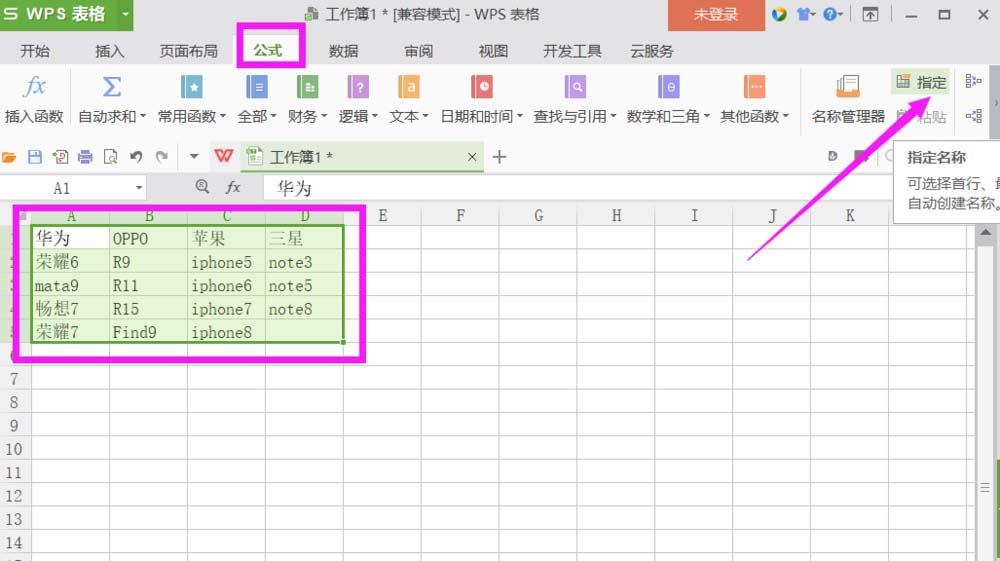Viewport: 1000px width, 561px height.
Task: Expand the AutoSum (自动求和) dropdown arrow
Action: (x=143, y=116)
